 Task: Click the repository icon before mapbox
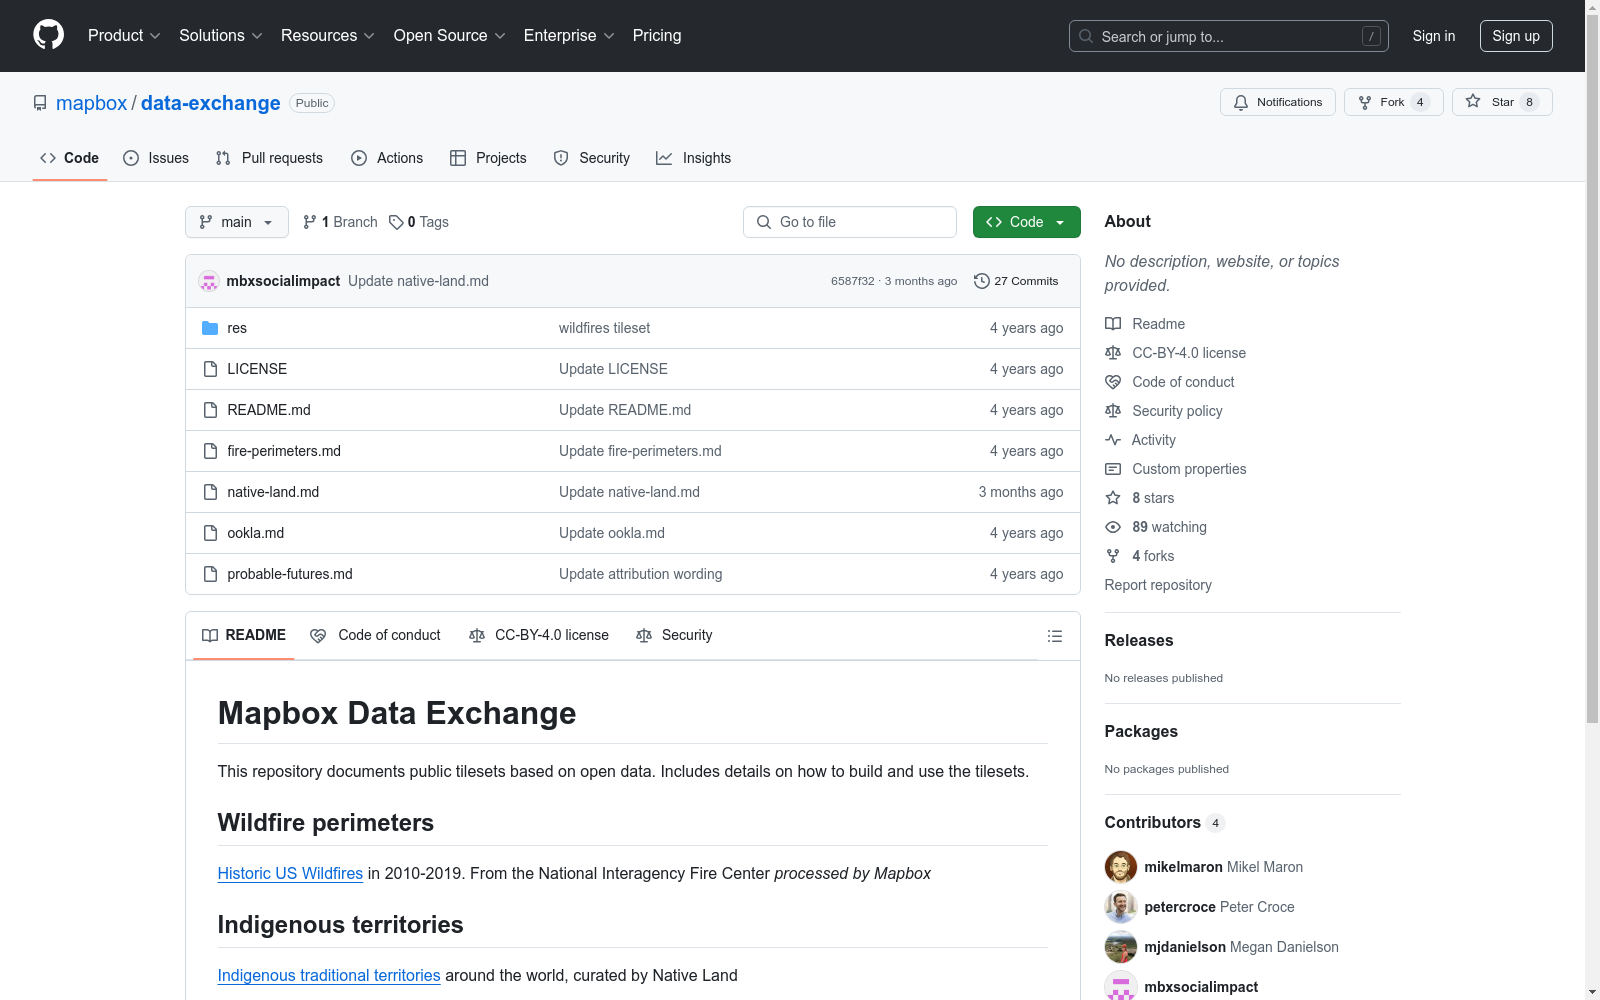click(40, 103)
